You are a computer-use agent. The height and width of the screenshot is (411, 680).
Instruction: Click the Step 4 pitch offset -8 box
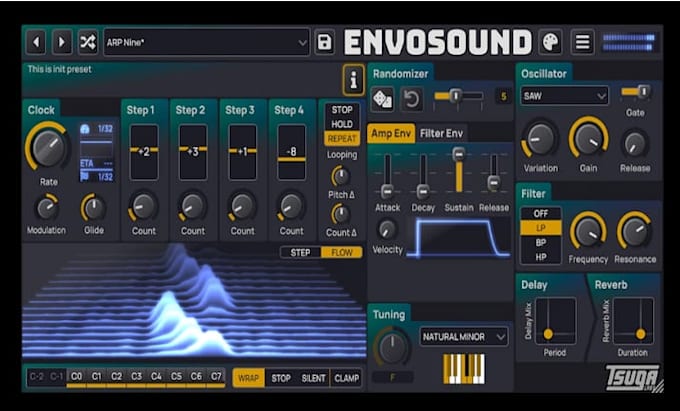291,152
